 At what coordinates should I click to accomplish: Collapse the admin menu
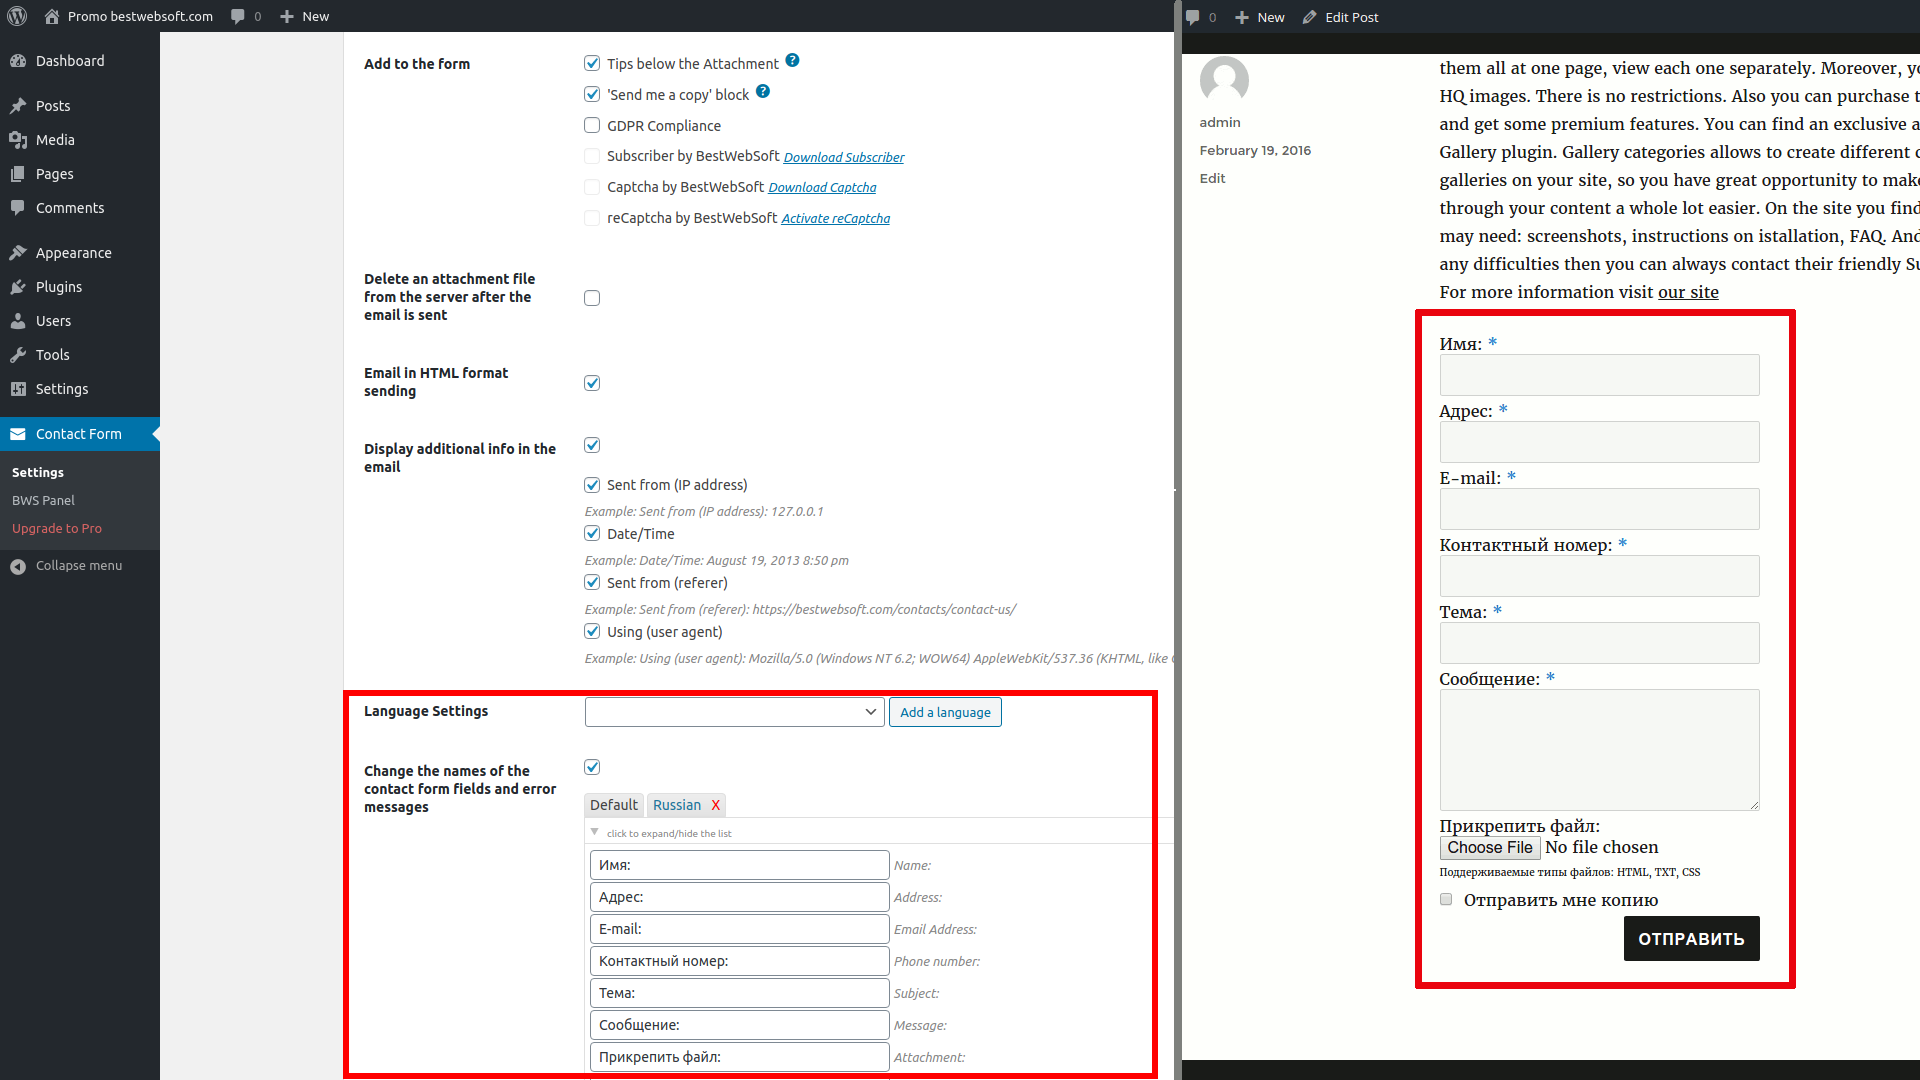coord(78,565)
